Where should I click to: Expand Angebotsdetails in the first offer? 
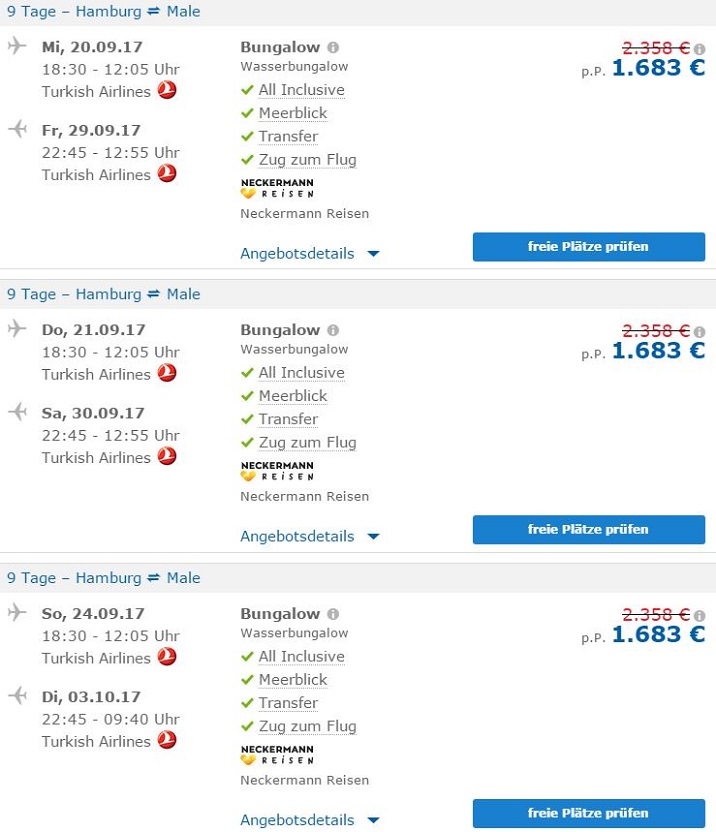(x=310, y=254)
